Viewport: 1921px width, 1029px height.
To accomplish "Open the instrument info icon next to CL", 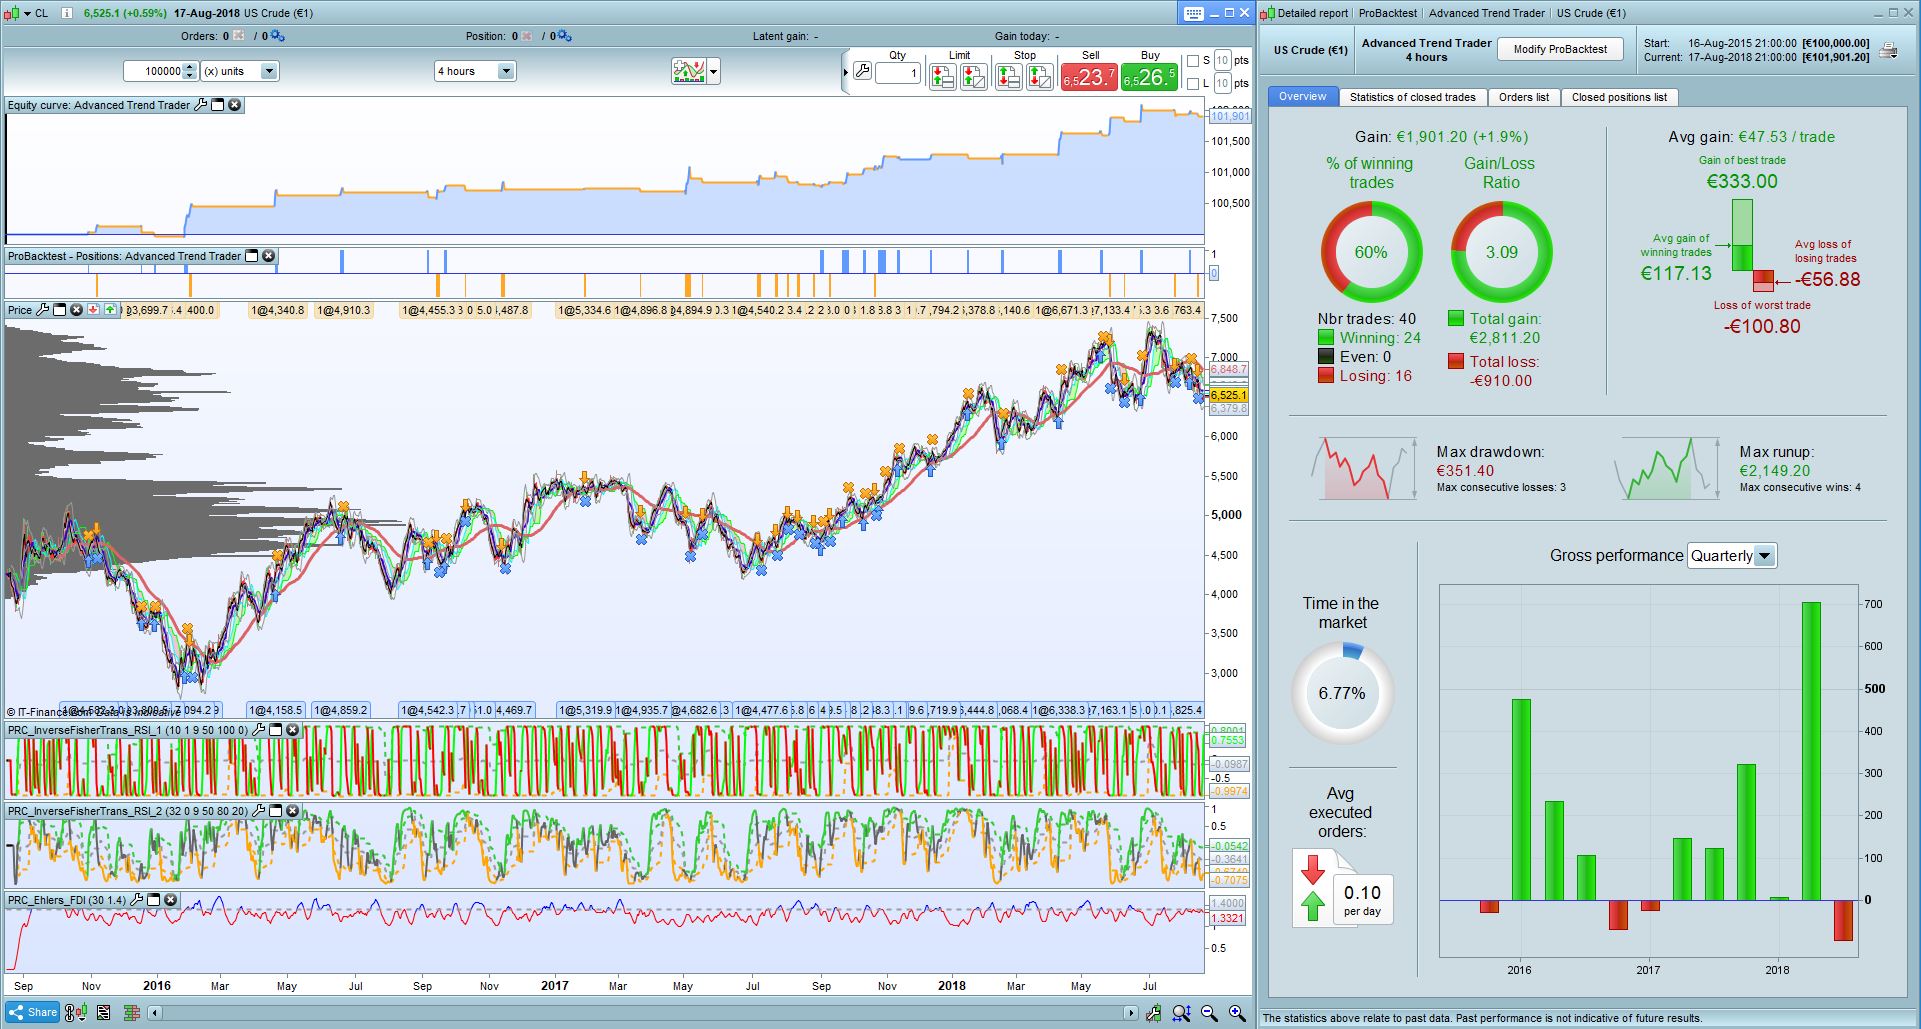I will click(x=67, y=13).
